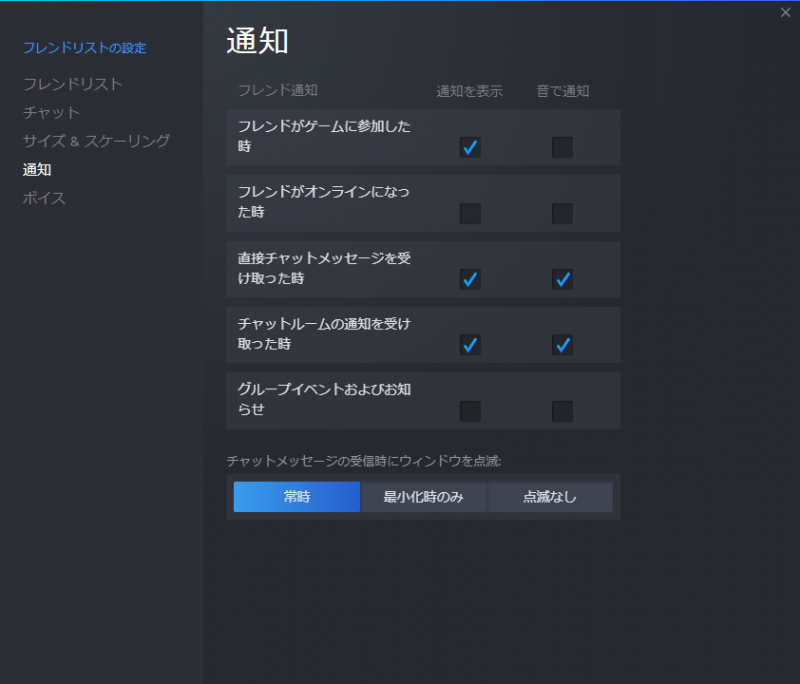Enable 通知を表示 for グループイベントおよびお知らせ
The width and height of the screenshot is (800, 684).
[470, 412]
